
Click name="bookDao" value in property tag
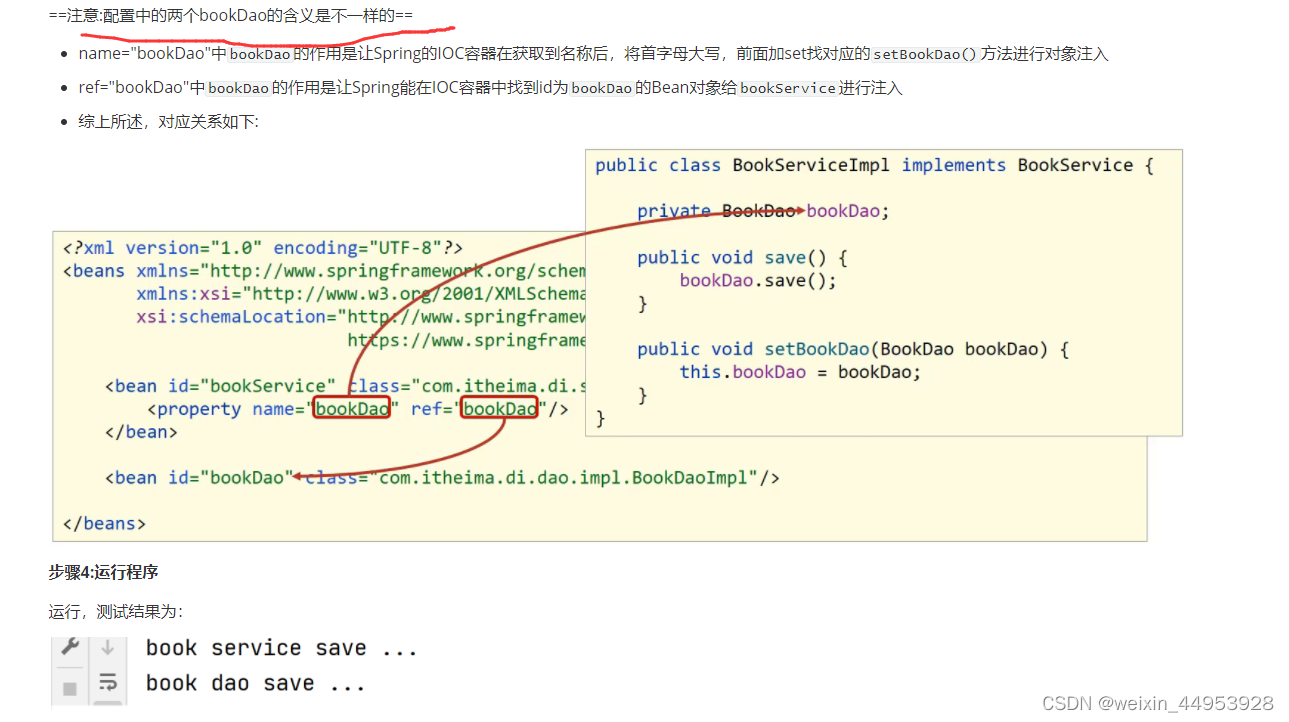click(x=351, y=408)
